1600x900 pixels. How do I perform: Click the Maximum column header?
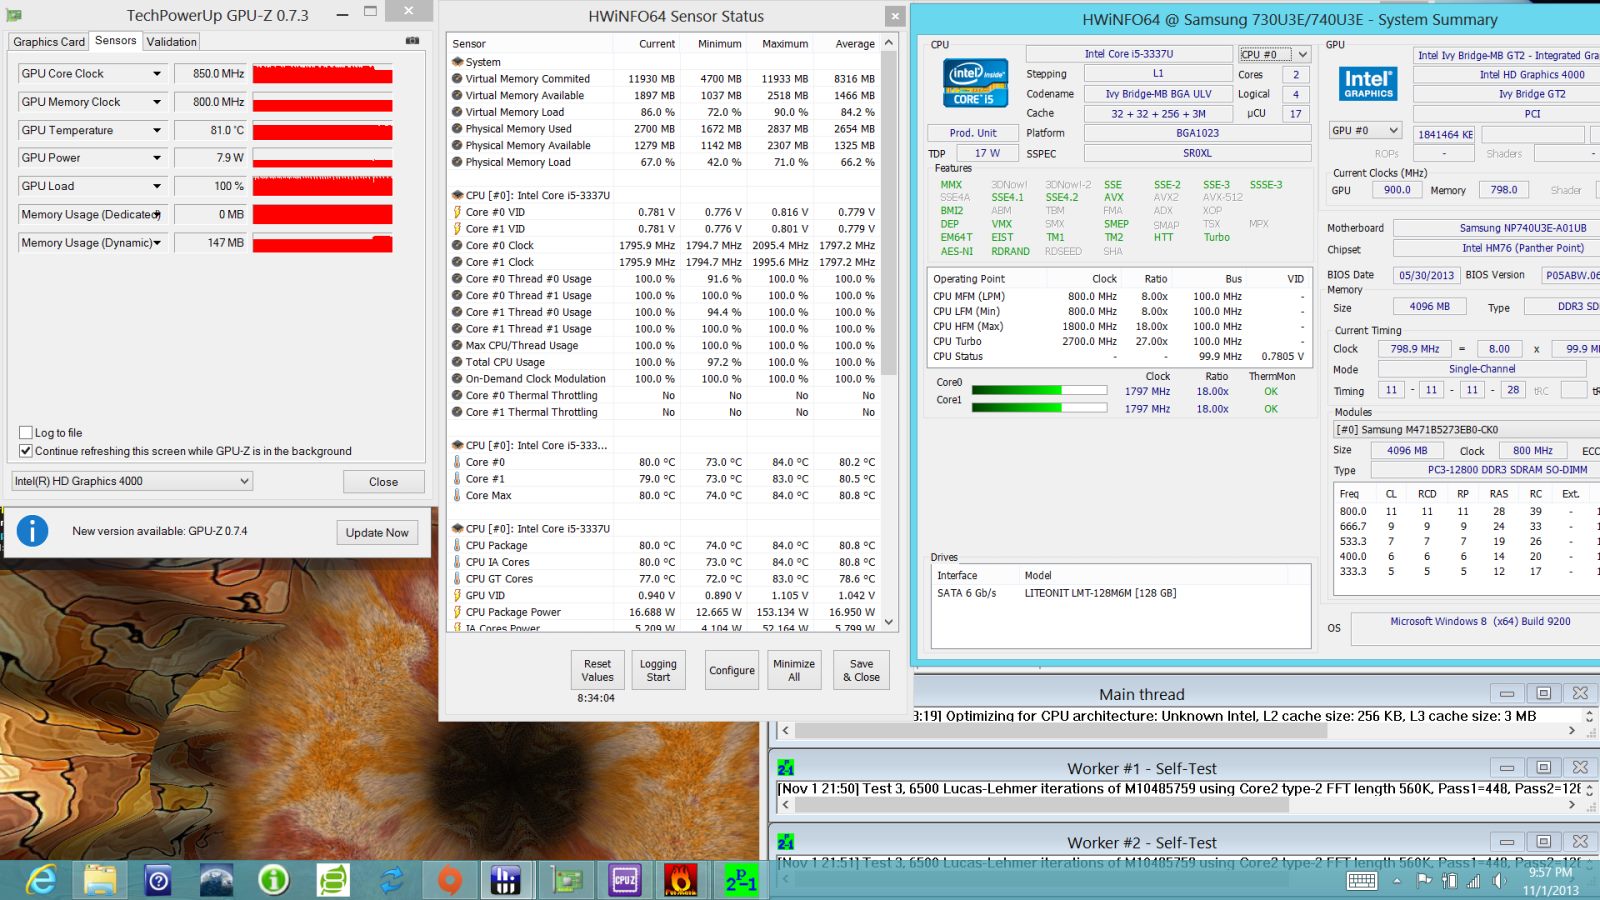pyautogui.click(x=785, y=44)
